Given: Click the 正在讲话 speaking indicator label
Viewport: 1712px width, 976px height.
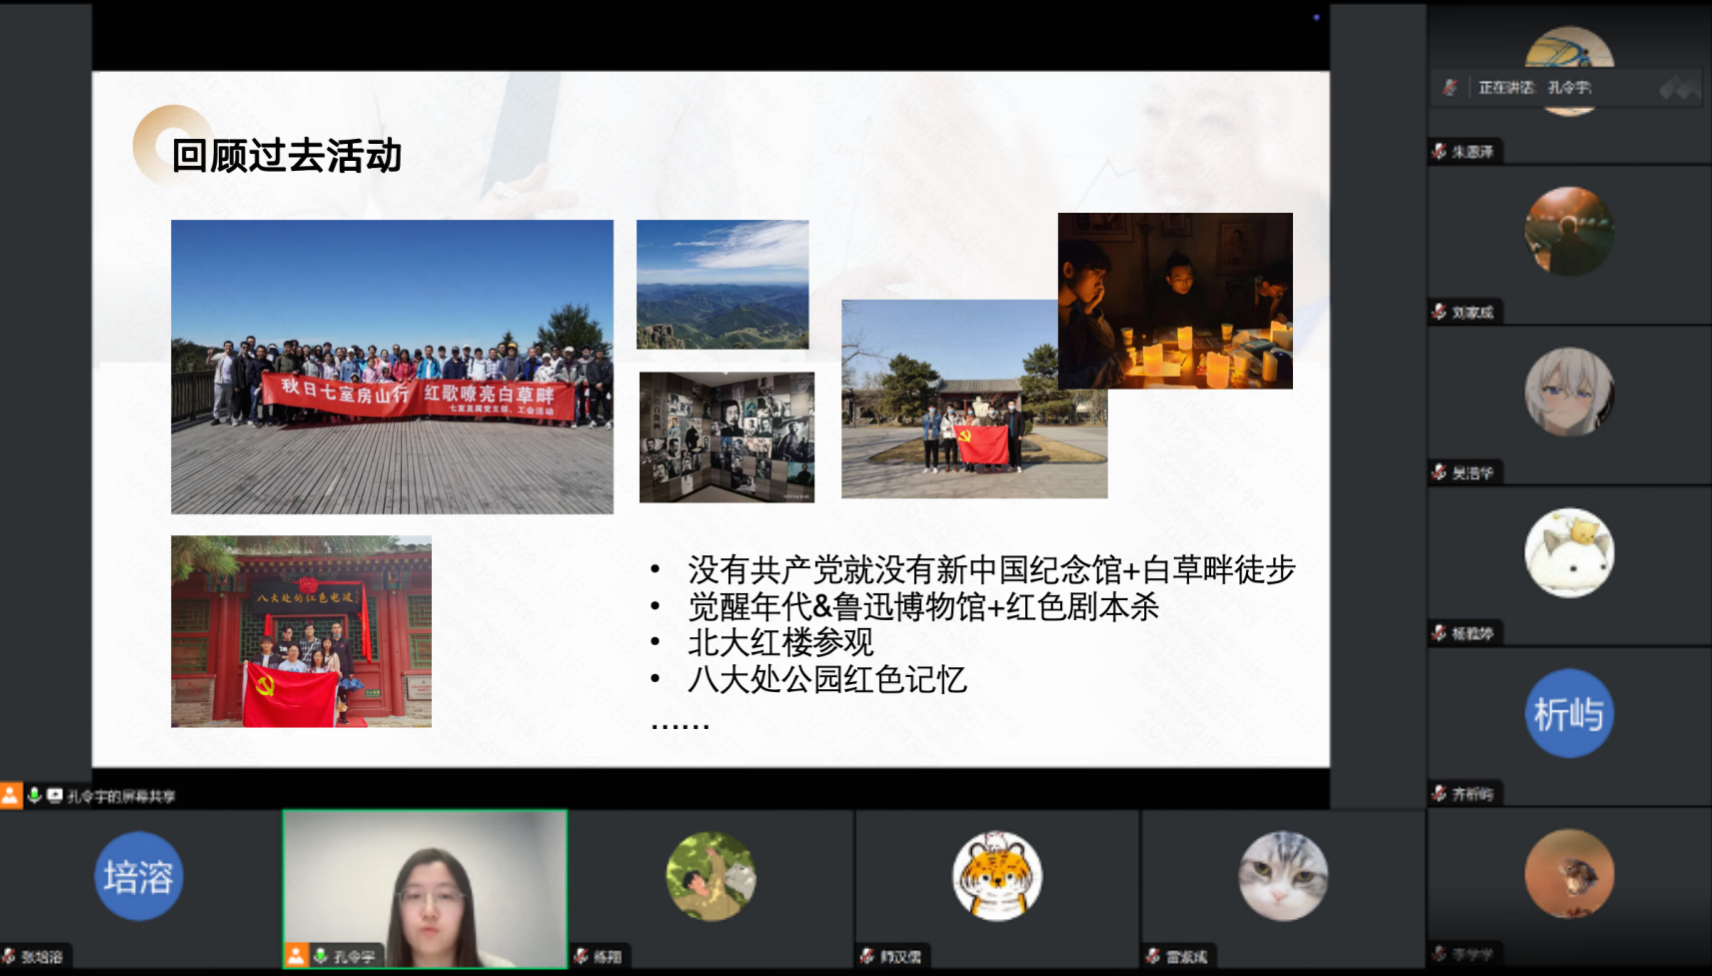Looking at the screenshot, I should 1506,88.
